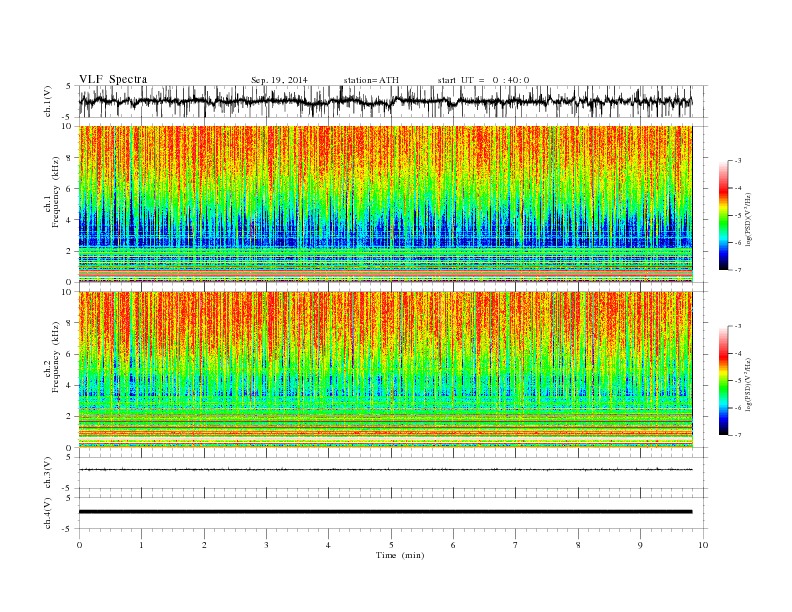Click the thick ch.4 voltage trace
792x612 pixels.
click(x=385, y=512)
